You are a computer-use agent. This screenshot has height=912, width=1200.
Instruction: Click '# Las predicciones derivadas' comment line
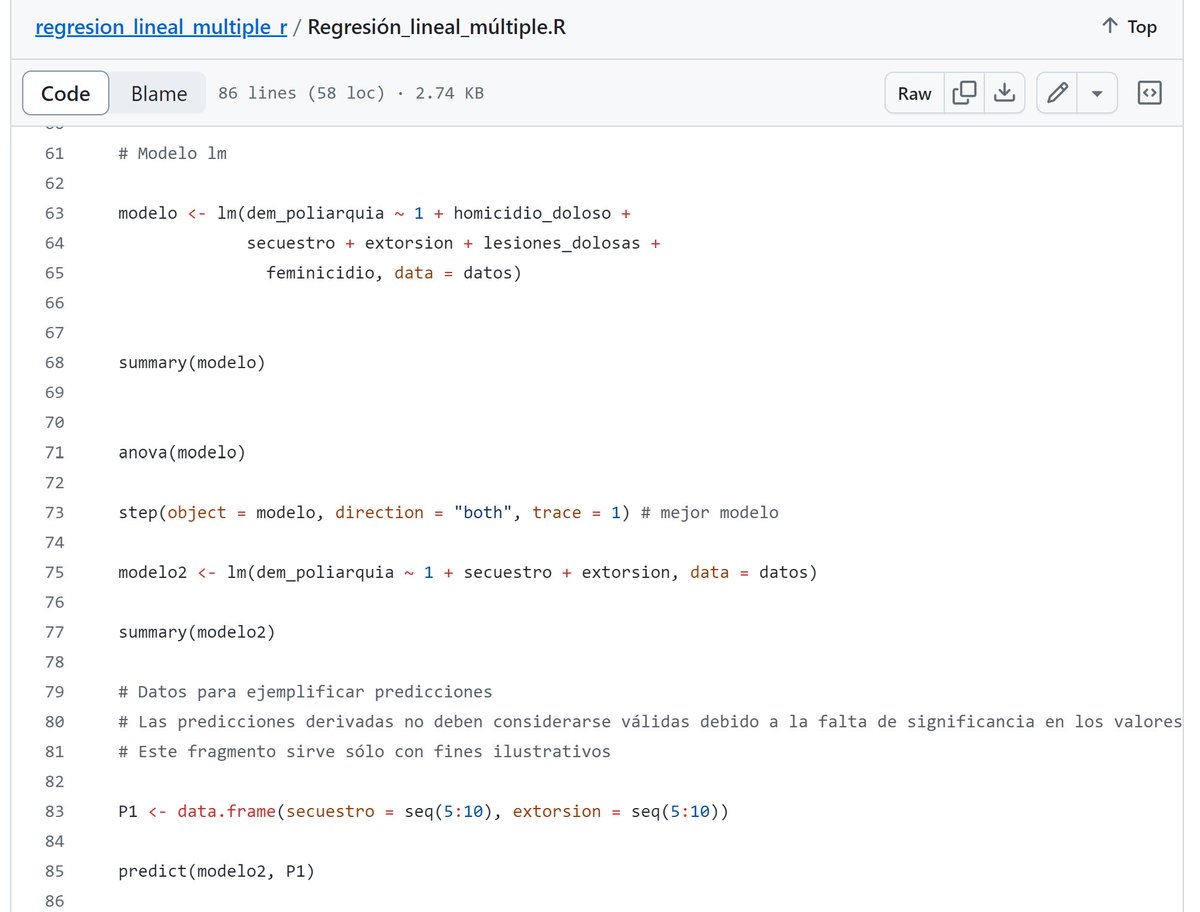[650, 721]
